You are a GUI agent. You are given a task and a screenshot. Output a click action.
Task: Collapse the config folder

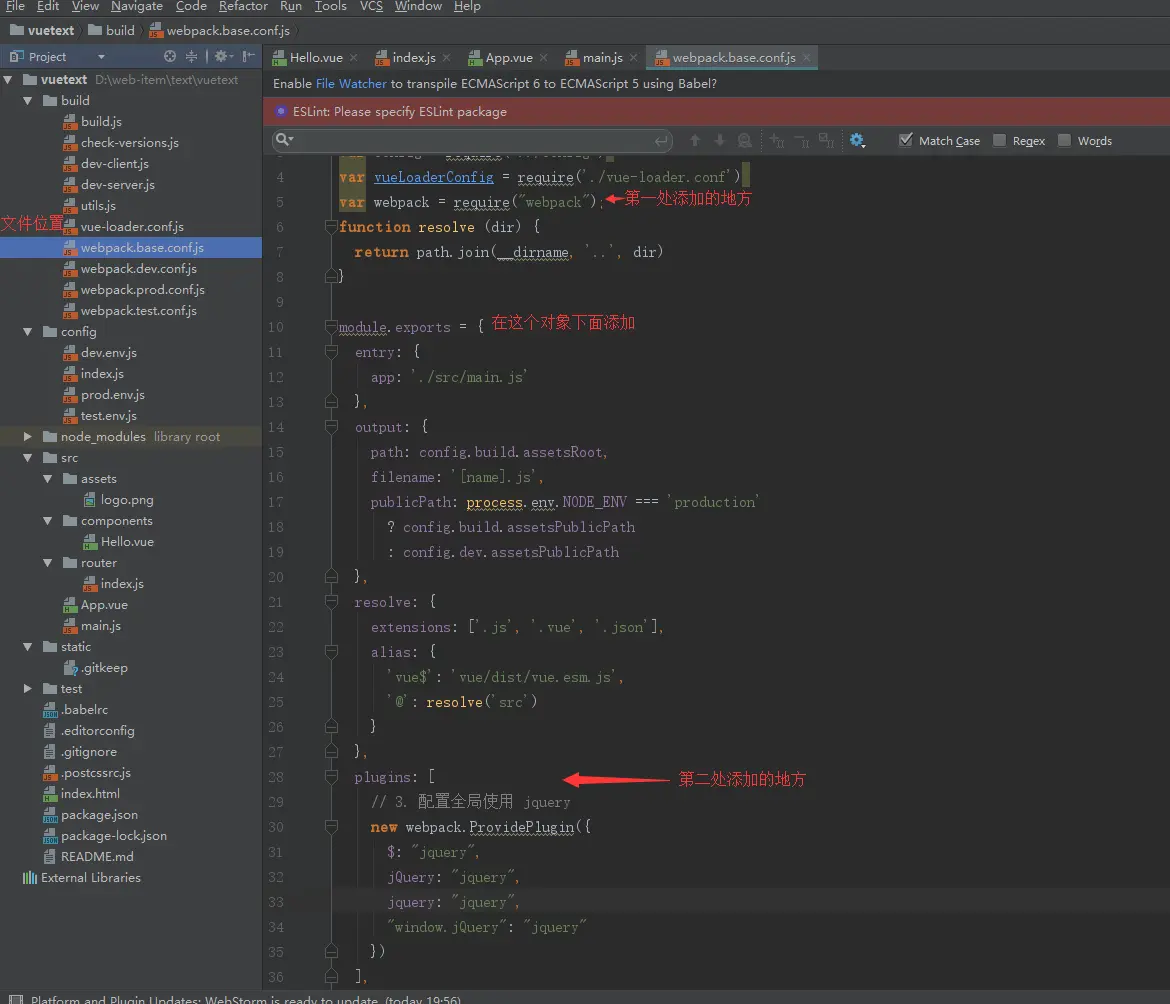[x=28, y=331]
